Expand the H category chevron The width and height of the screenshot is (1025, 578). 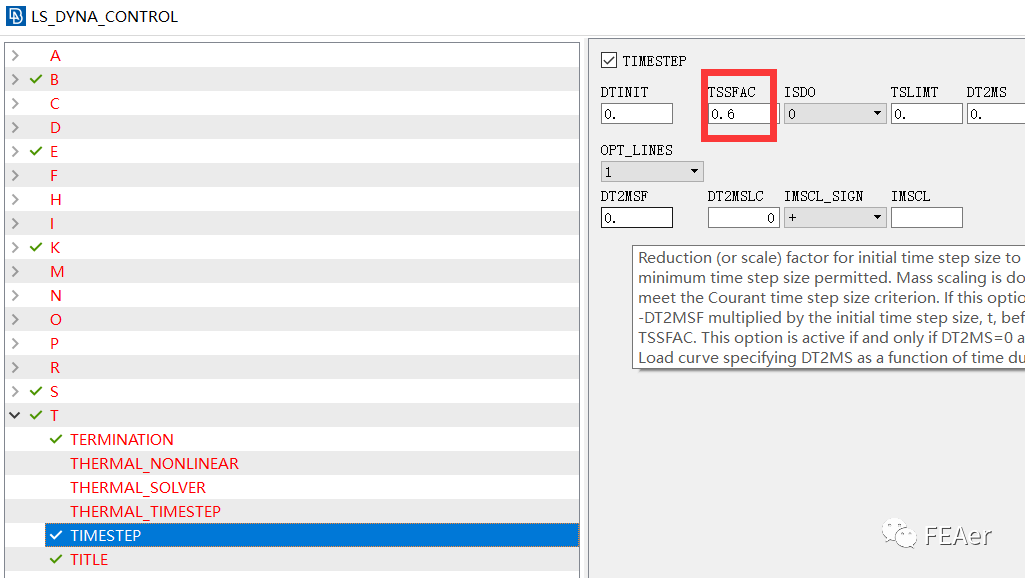coord(15,199)
